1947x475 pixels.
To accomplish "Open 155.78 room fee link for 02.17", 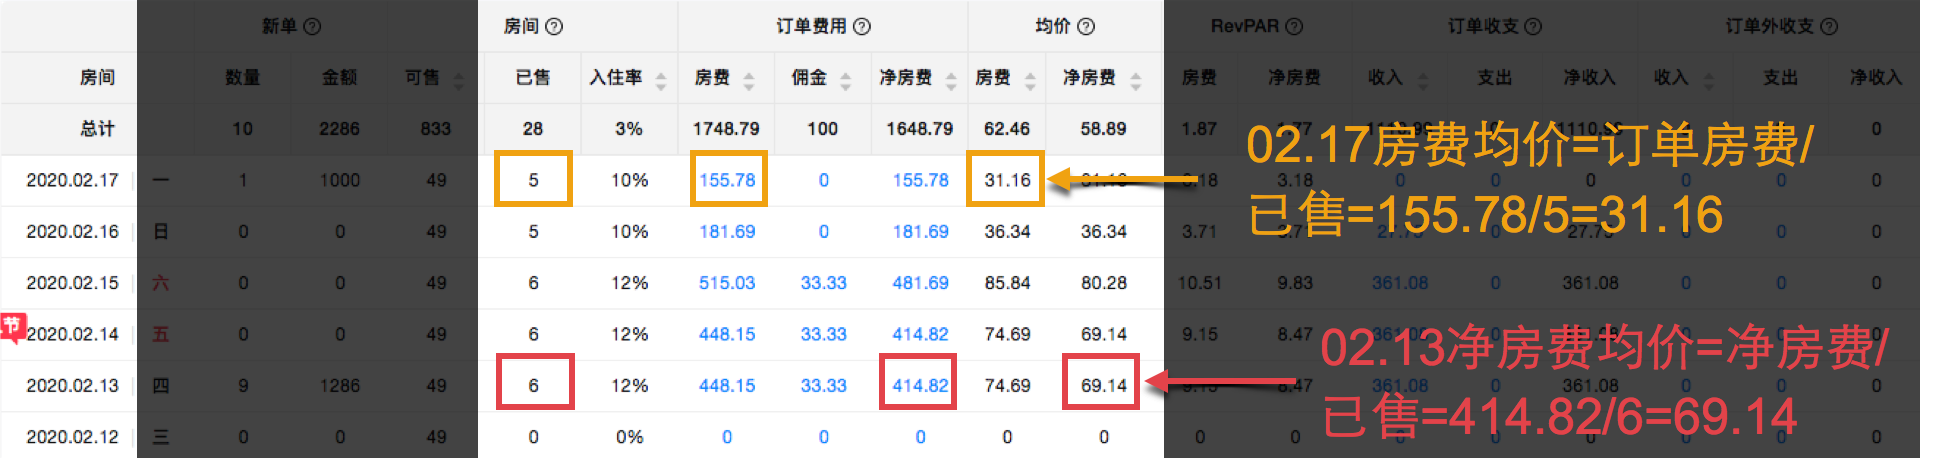I will pyautogui.click(x=727, y=180).
